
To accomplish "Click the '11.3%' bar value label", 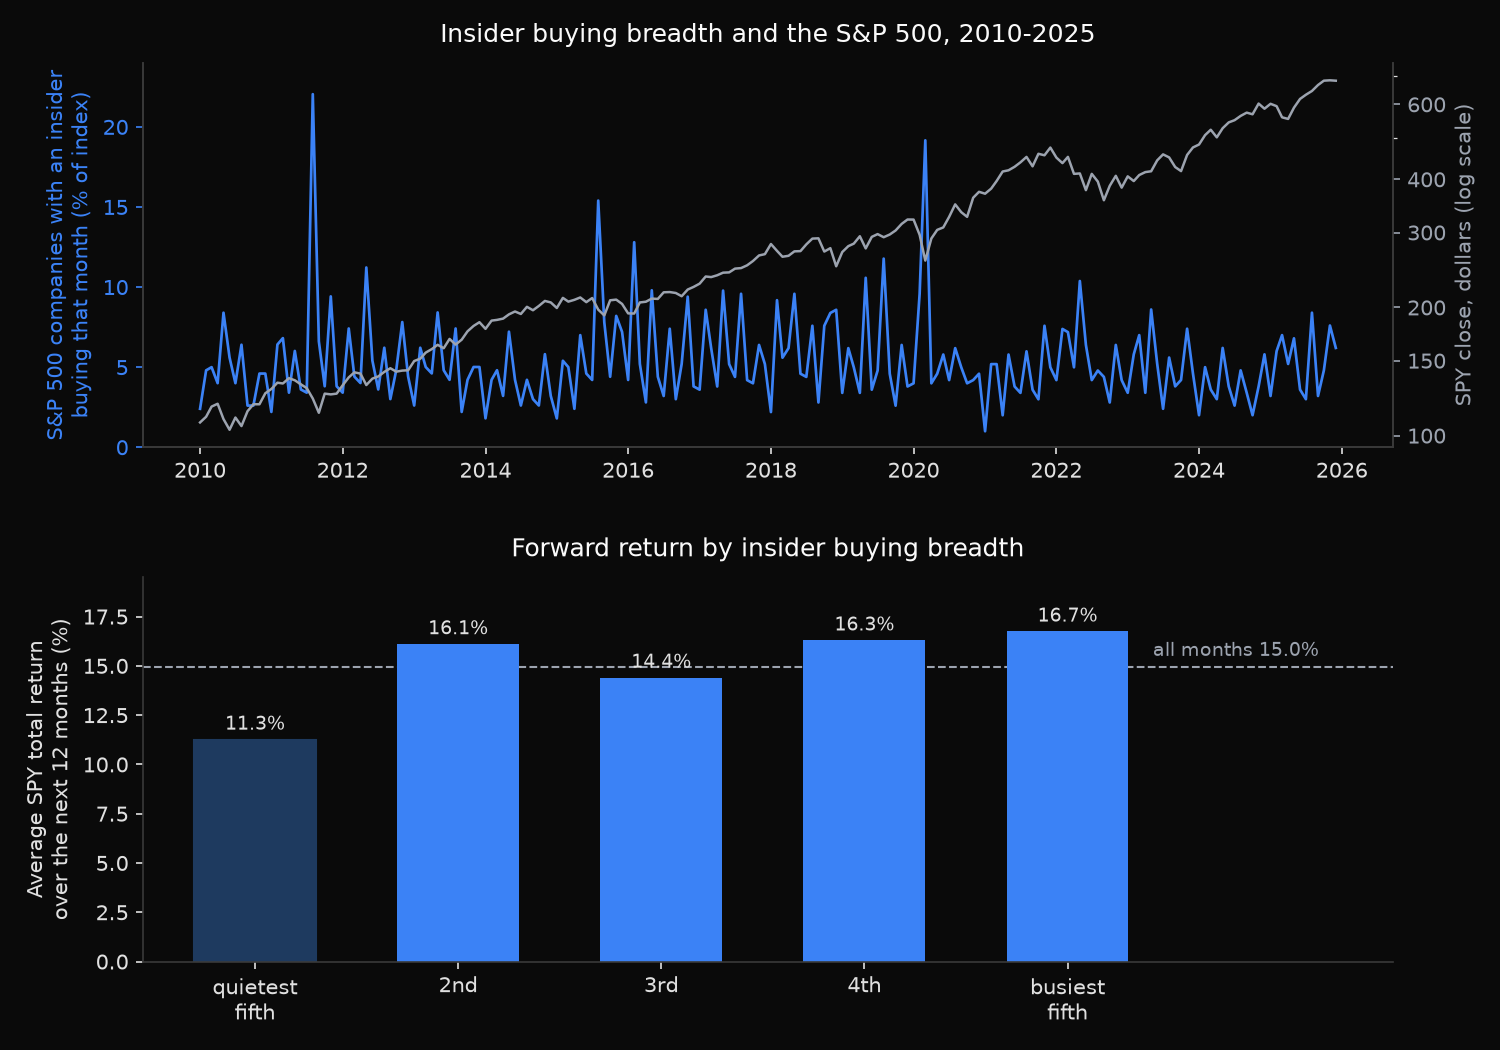I will coord(255,723).
